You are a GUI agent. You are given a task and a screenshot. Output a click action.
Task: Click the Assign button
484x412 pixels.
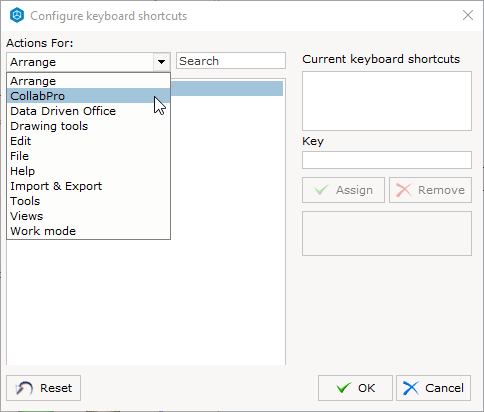click(343, 190)
